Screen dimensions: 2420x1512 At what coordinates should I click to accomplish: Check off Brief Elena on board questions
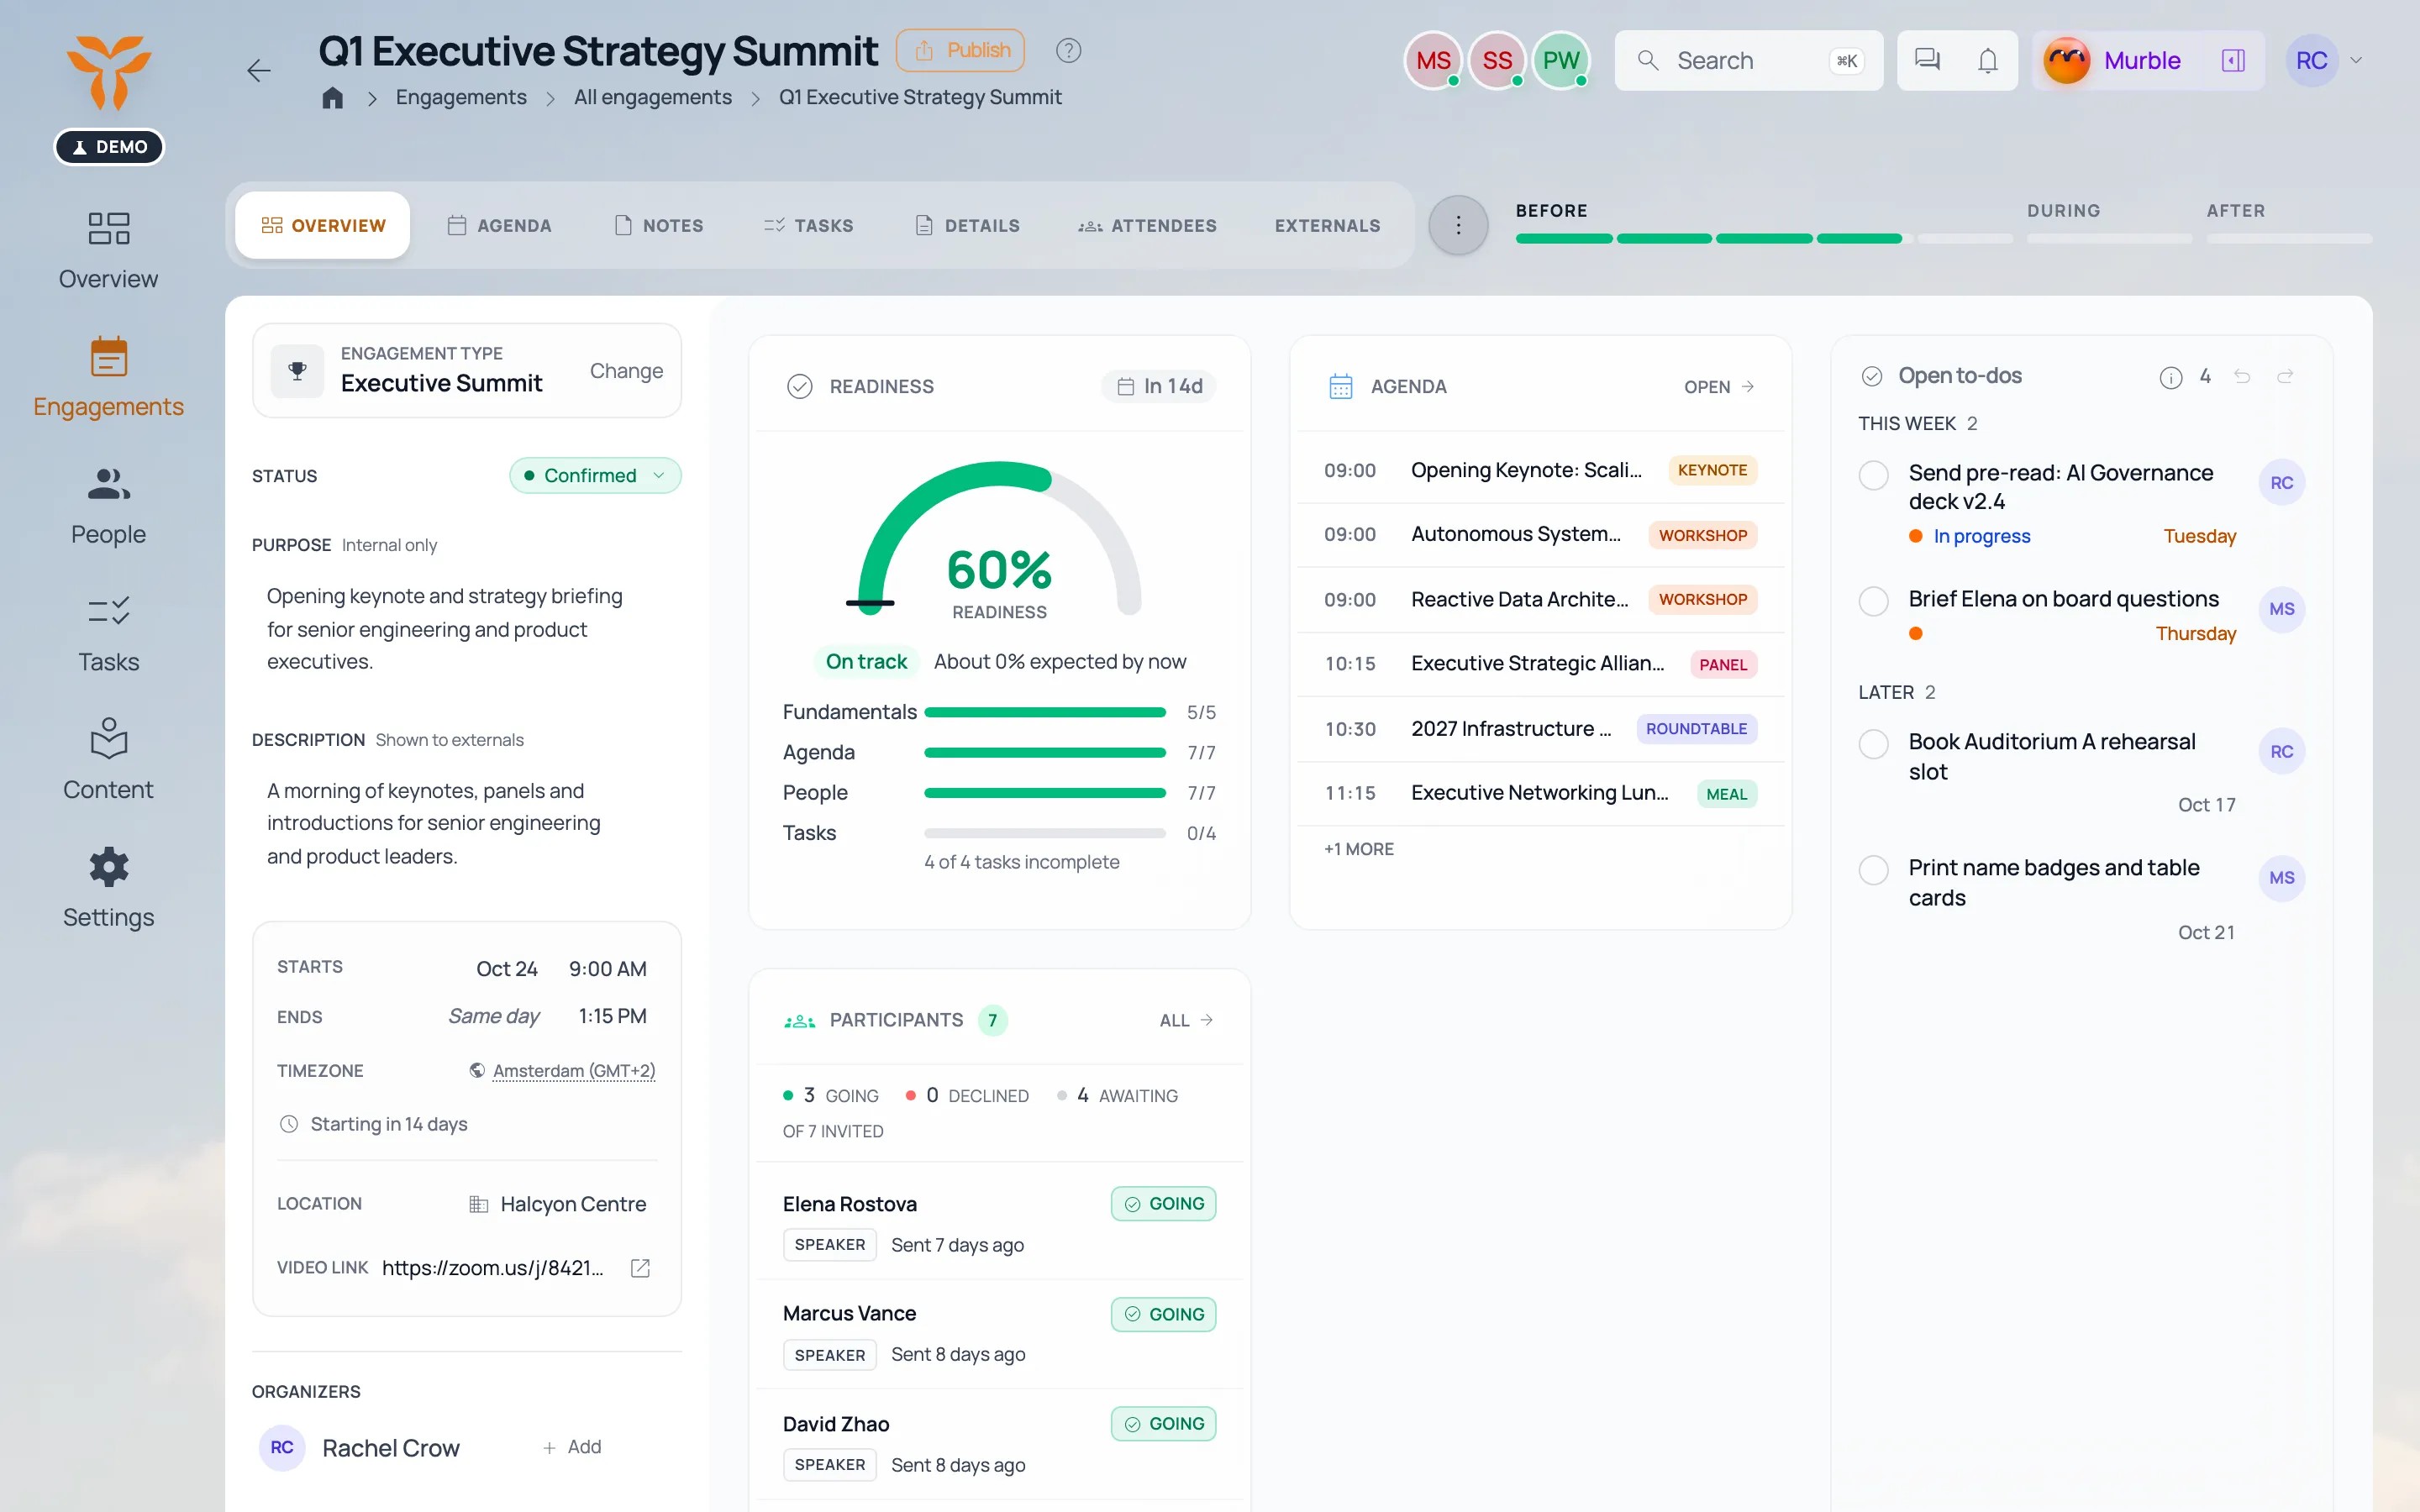pos(1873,601)
